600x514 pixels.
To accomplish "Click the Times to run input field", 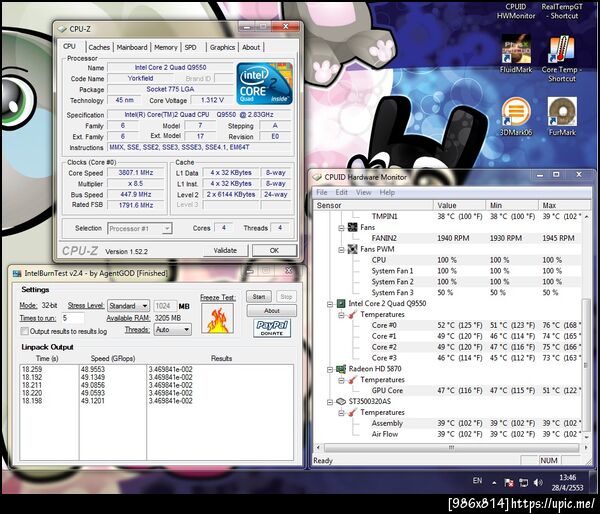I will pos(73,318).
